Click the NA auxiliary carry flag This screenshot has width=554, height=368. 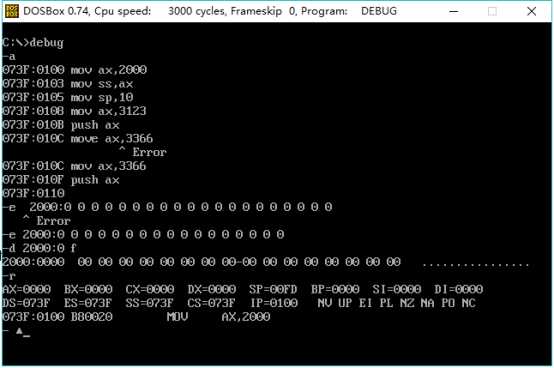(x=428, y=303)
